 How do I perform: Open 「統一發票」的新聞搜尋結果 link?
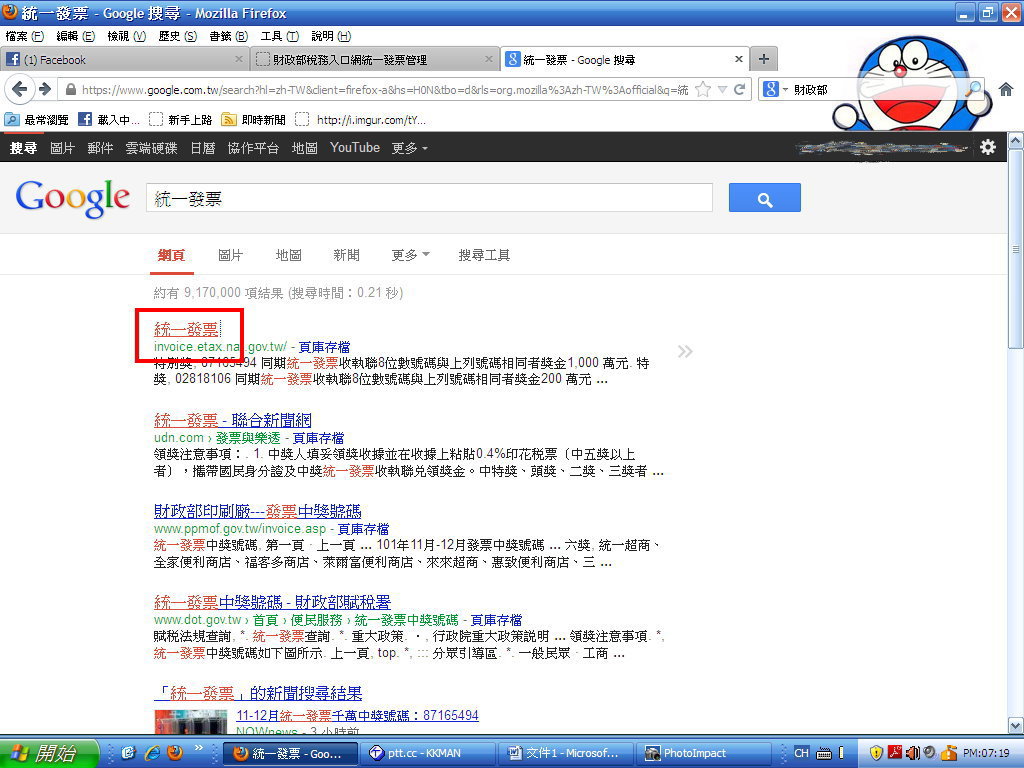pos(258,693)
